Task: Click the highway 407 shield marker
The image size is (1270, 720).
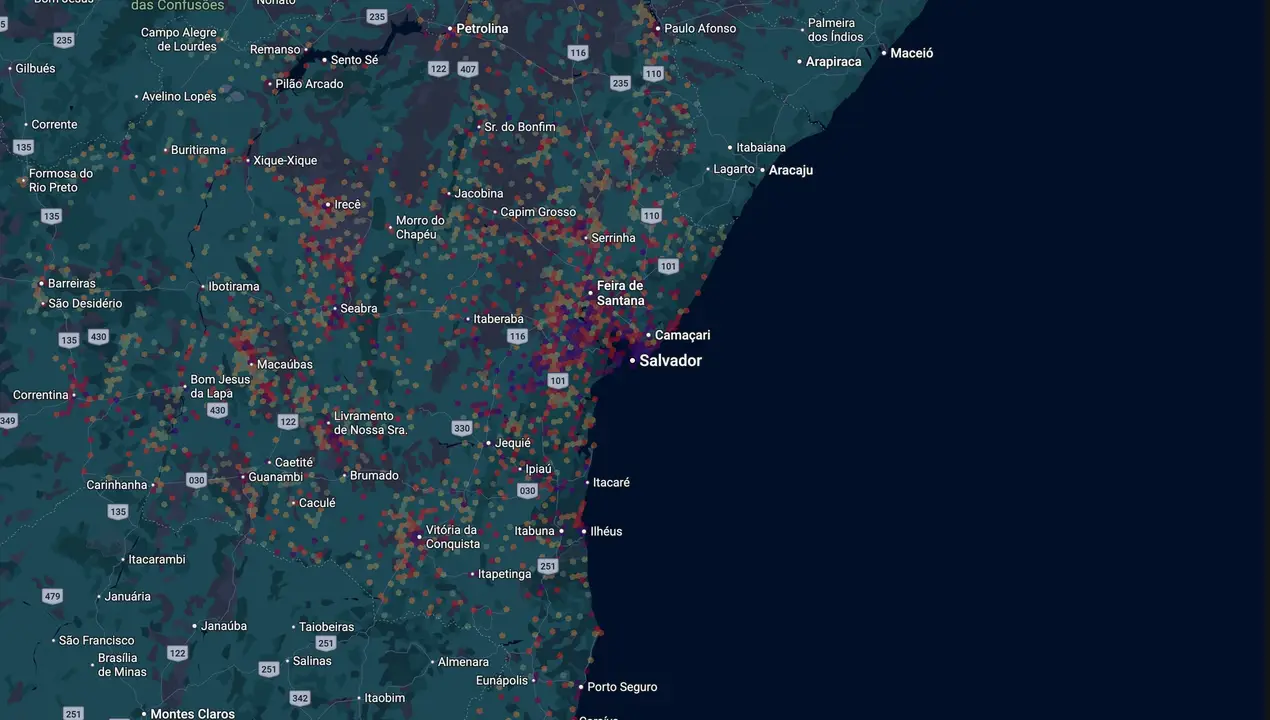Action: (x=468, y=69)
